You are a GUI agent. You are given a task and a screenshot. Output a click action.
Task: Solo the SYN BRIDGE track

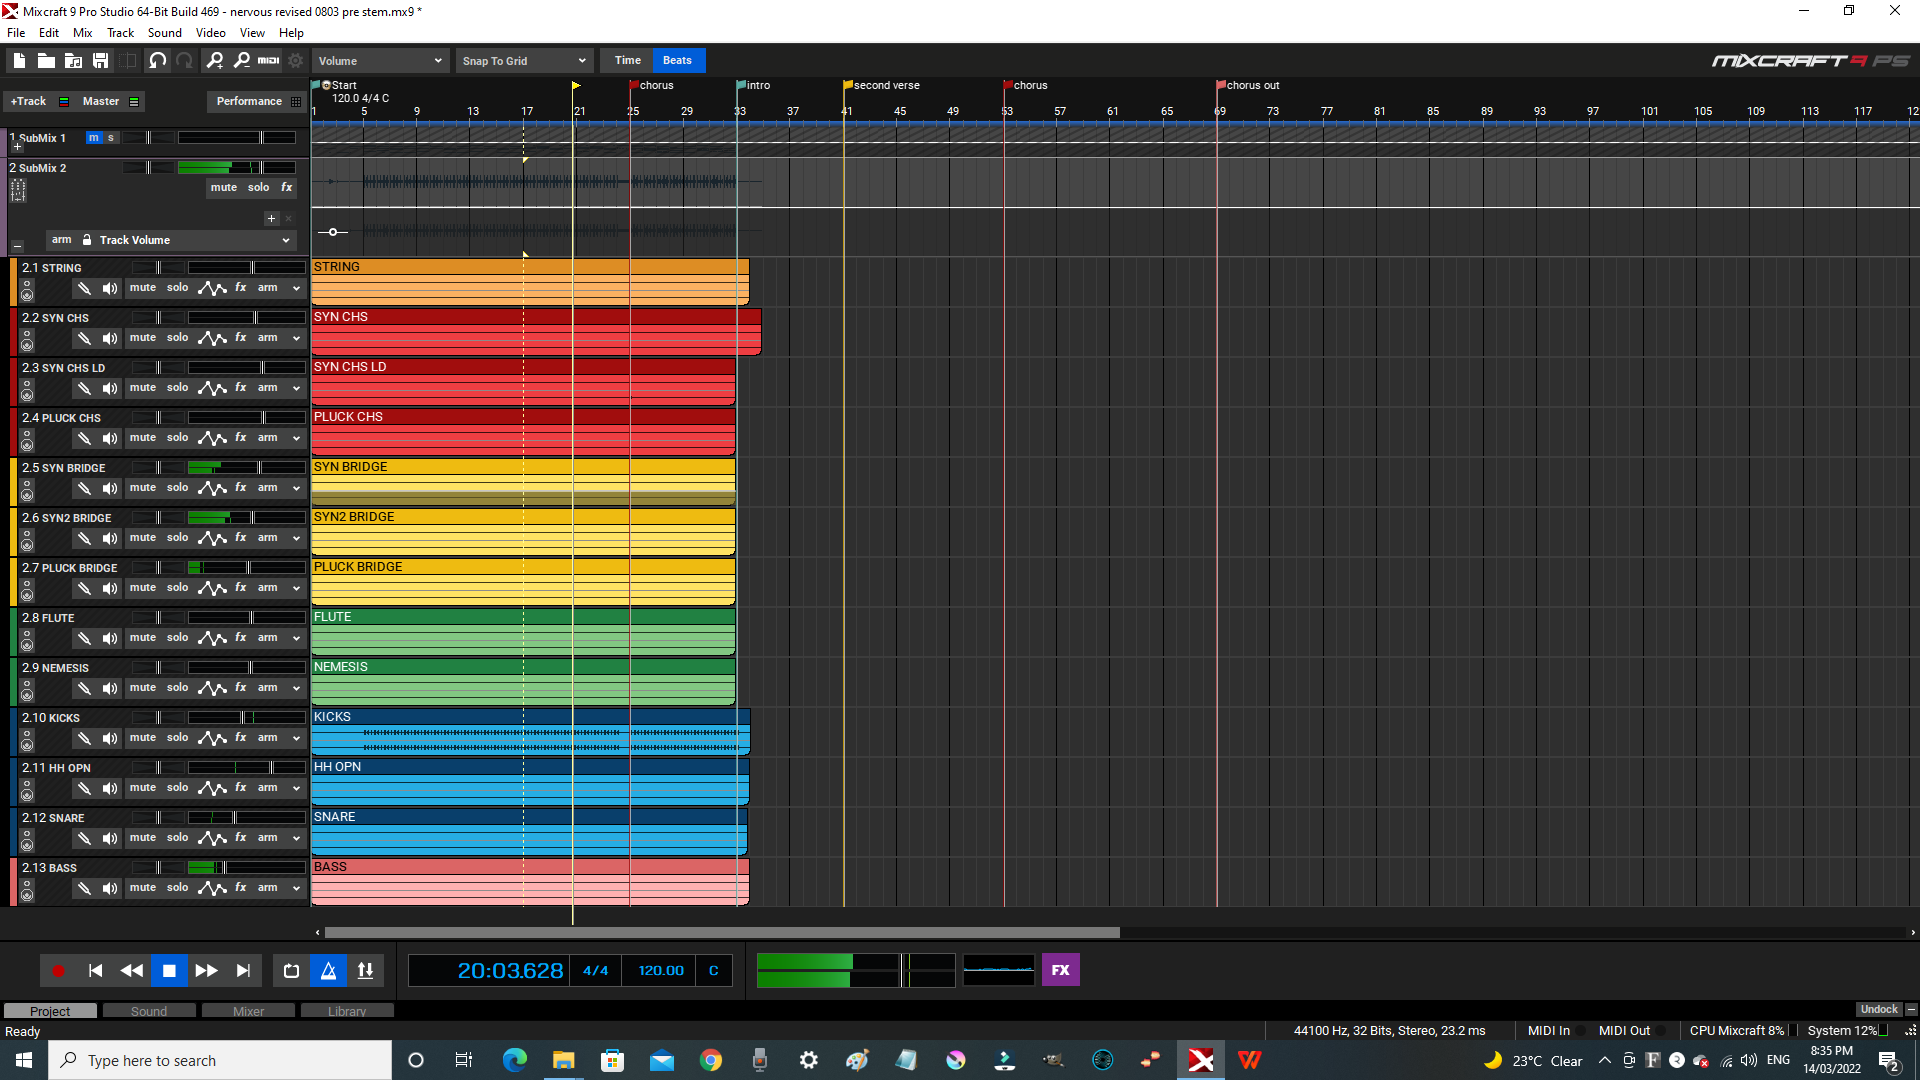(177, 487)
